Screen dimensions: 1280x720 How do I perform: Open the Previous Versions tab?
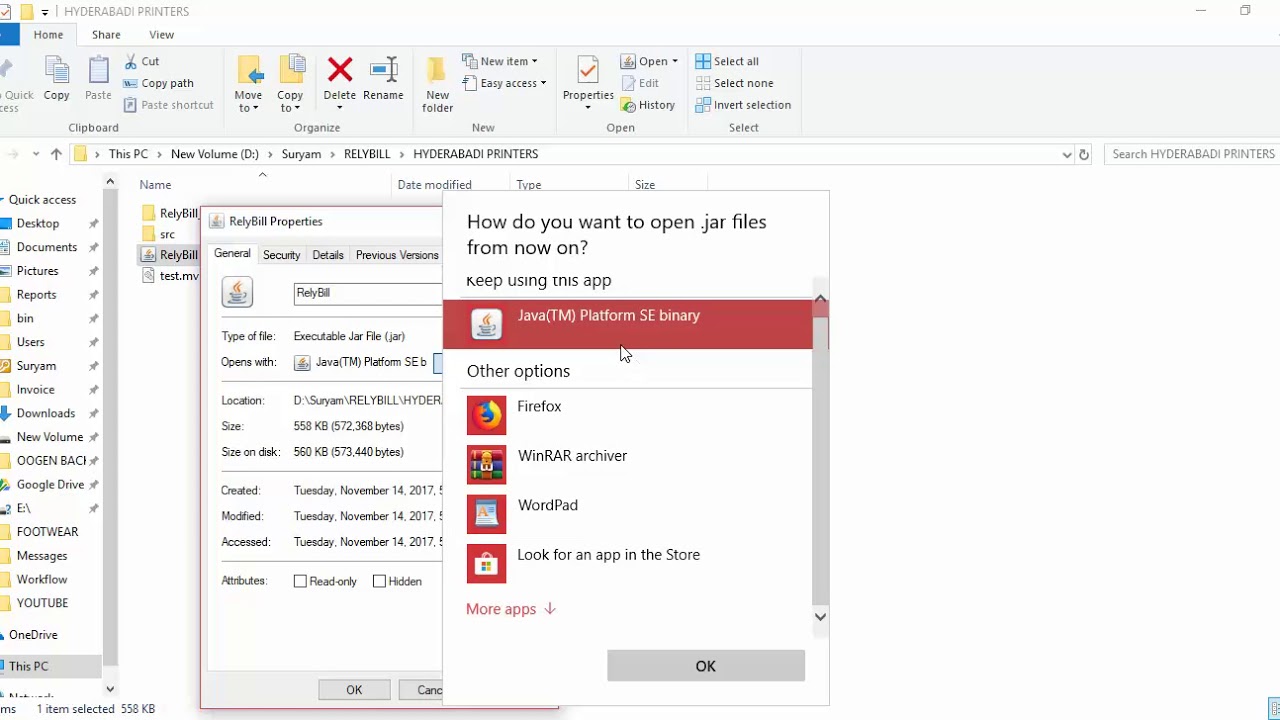click(x=397, y=255)
